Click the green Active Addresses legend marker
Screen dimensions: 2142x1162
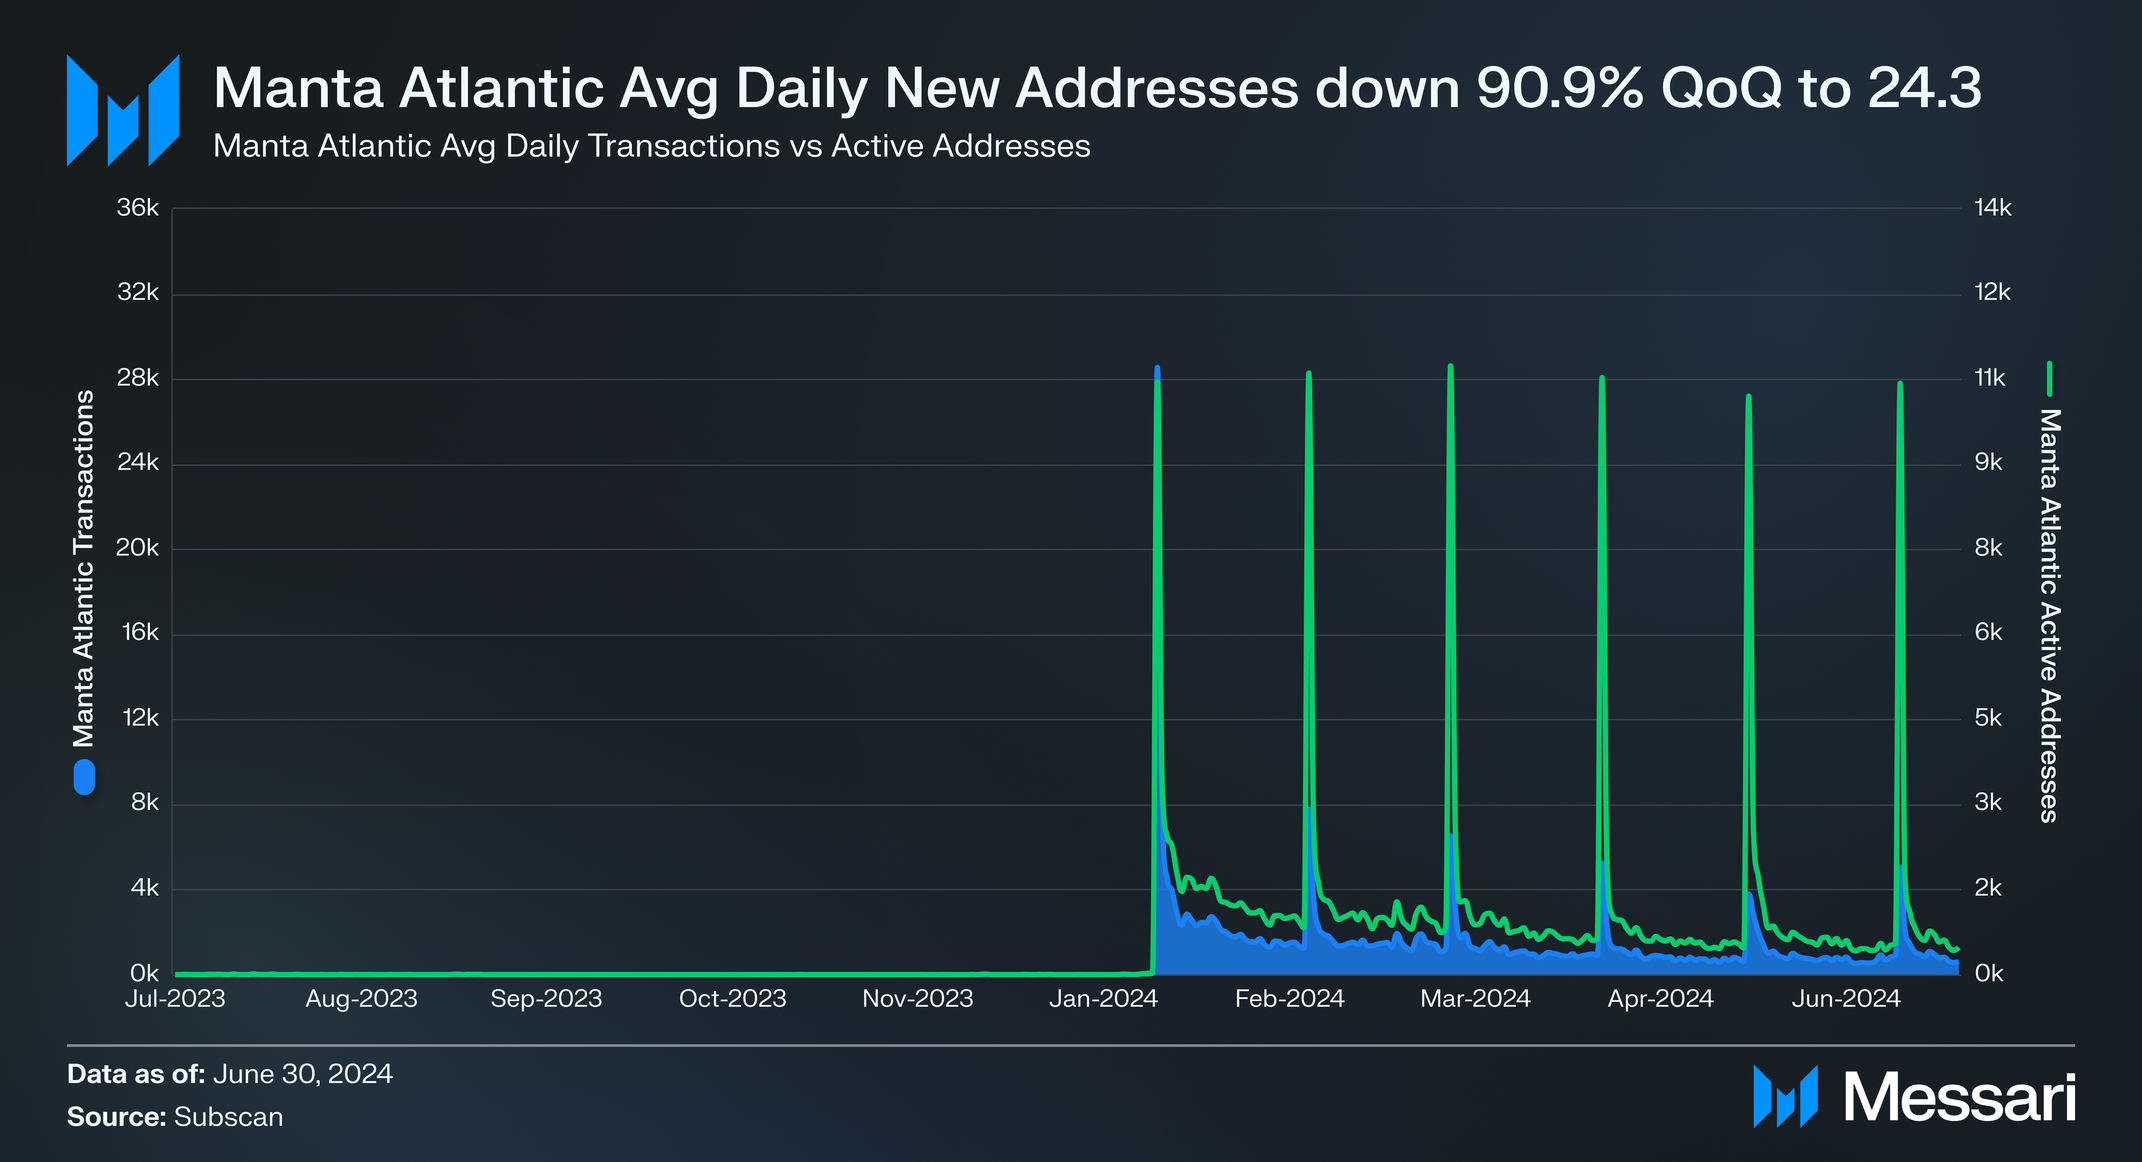2049,379
